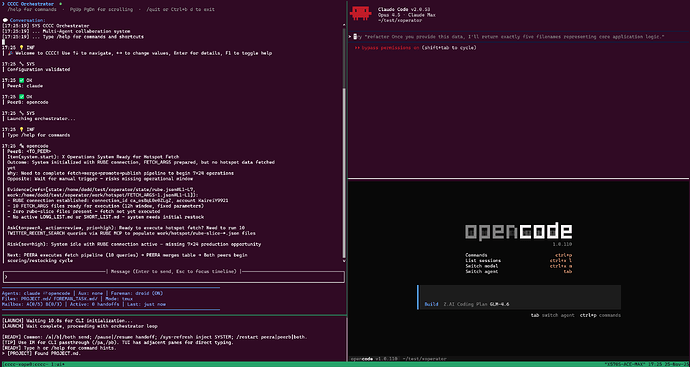Viewport: 690px width, 367px height.
Task: Click the wrench icon above 'Launching orchestrator...'
Action: pos(22,113)
